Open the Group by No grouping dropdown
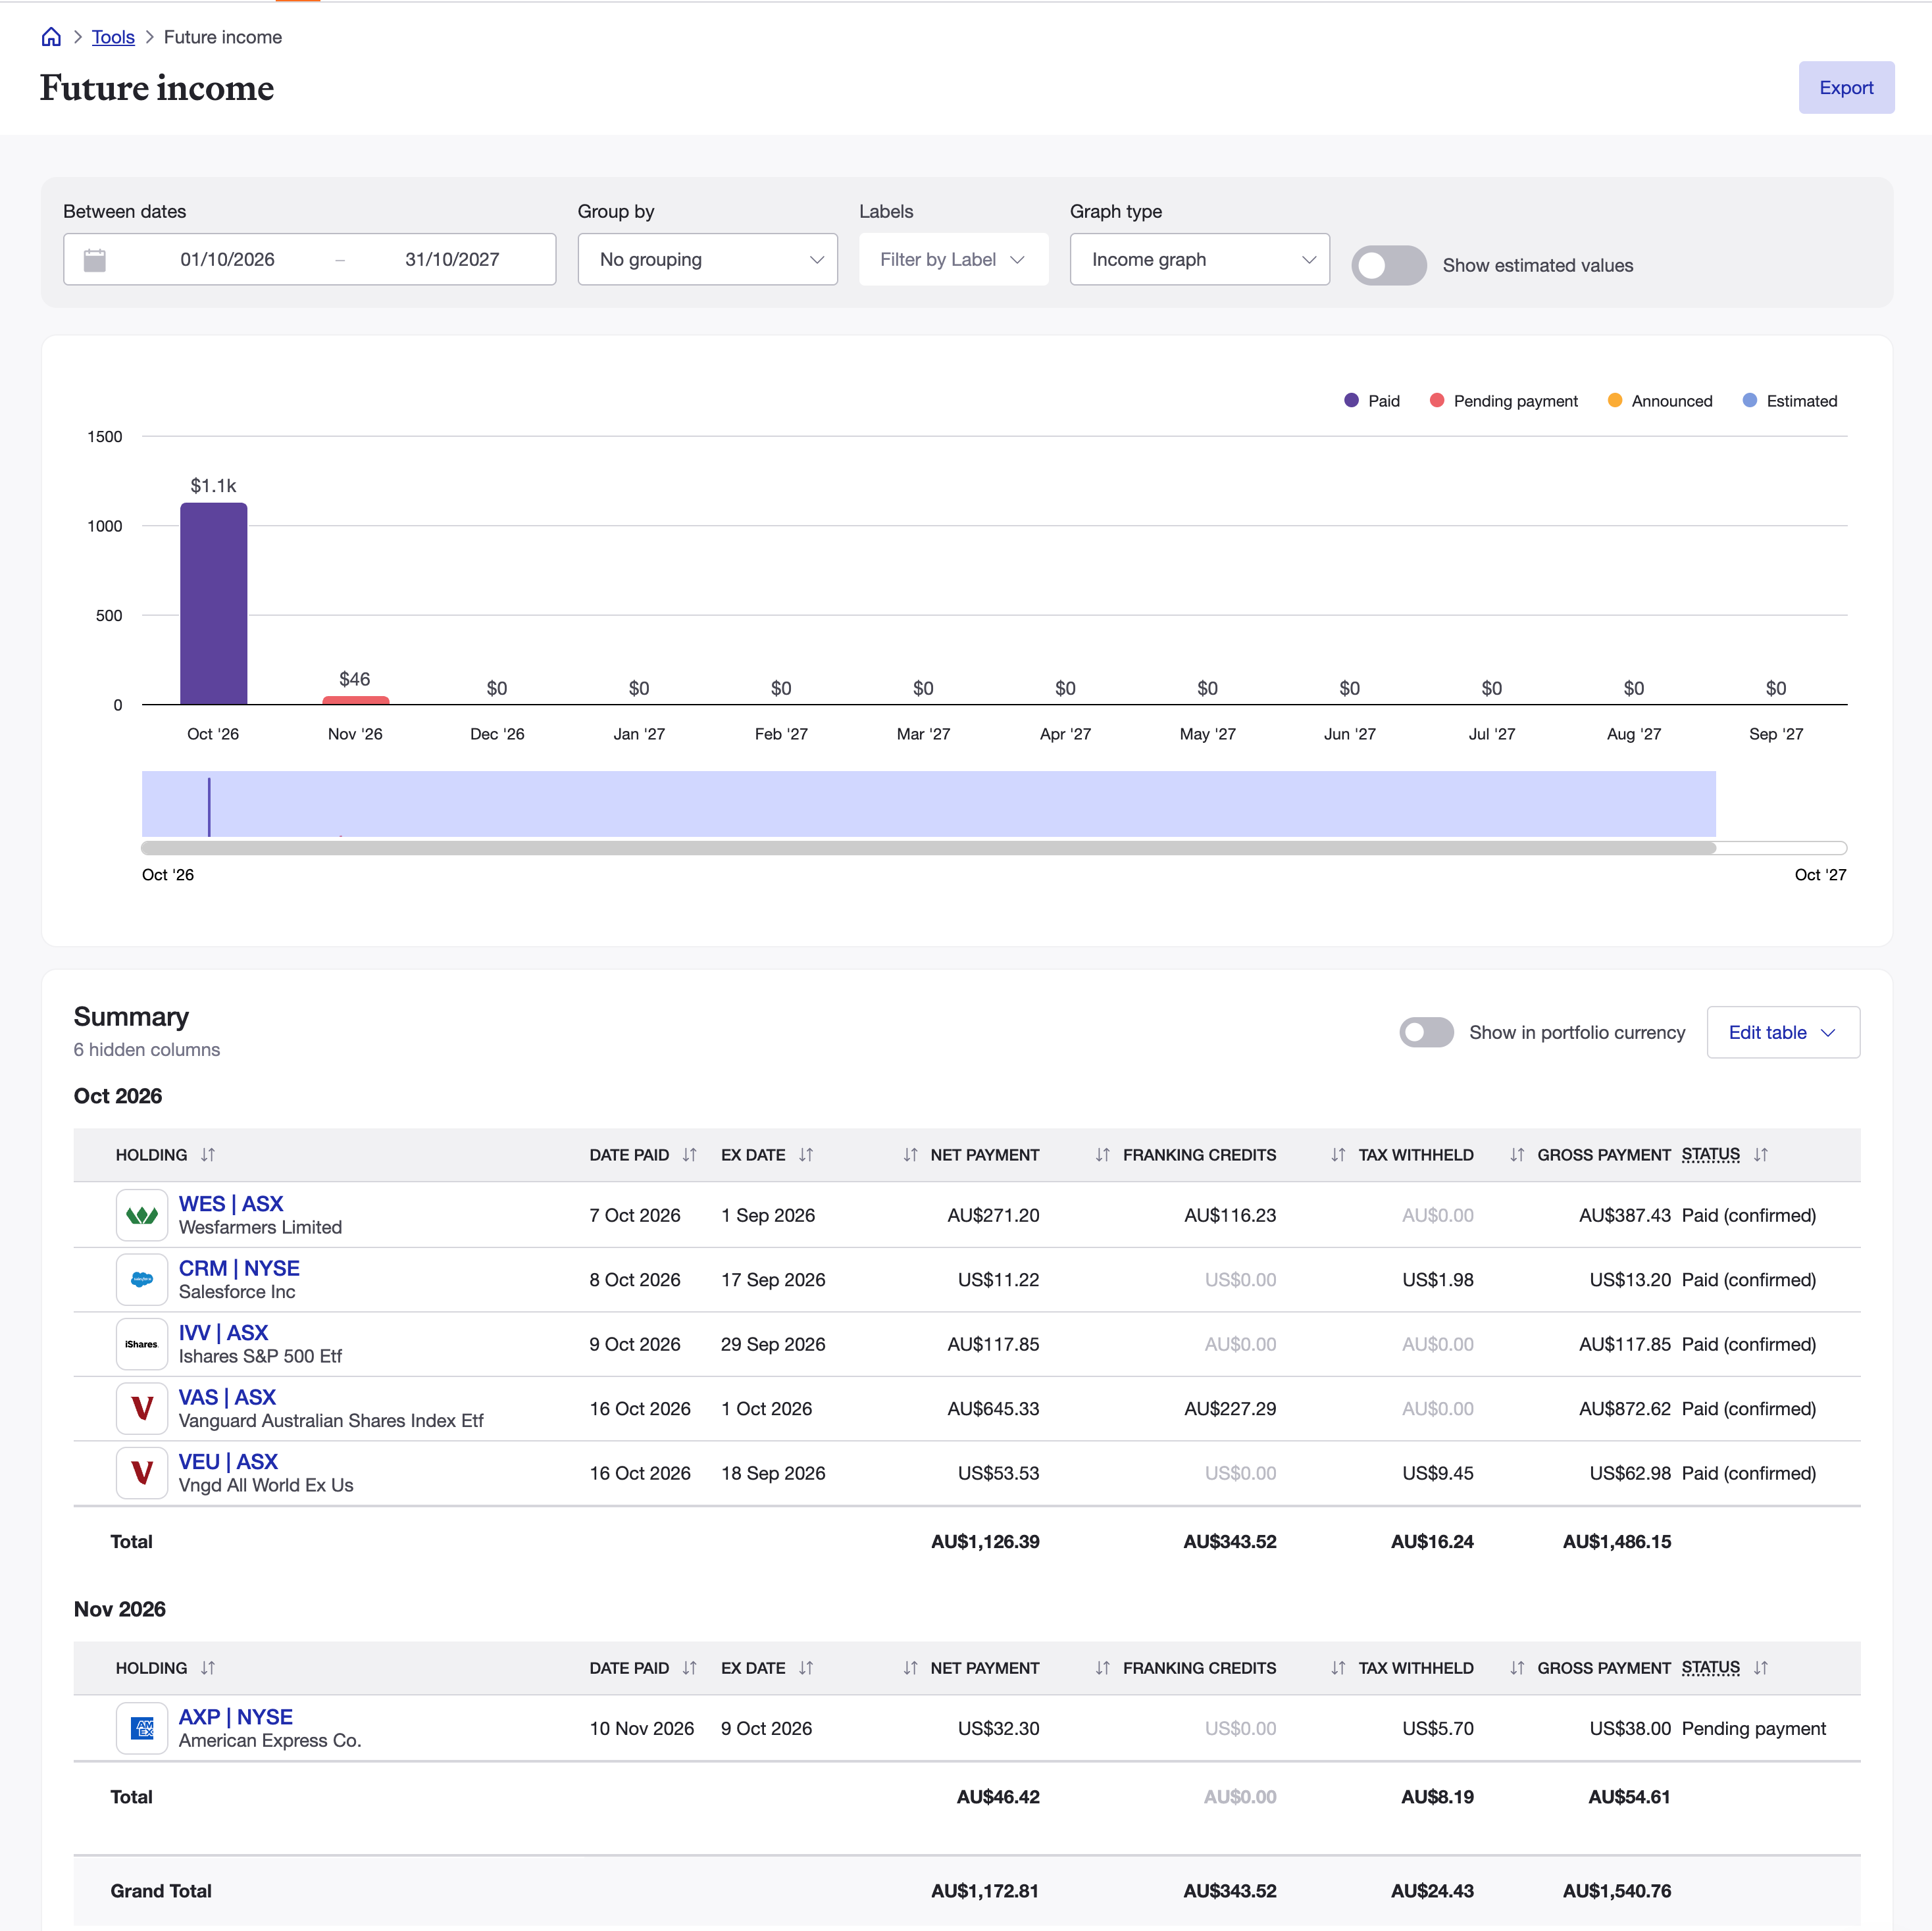 tap(707, 259)
